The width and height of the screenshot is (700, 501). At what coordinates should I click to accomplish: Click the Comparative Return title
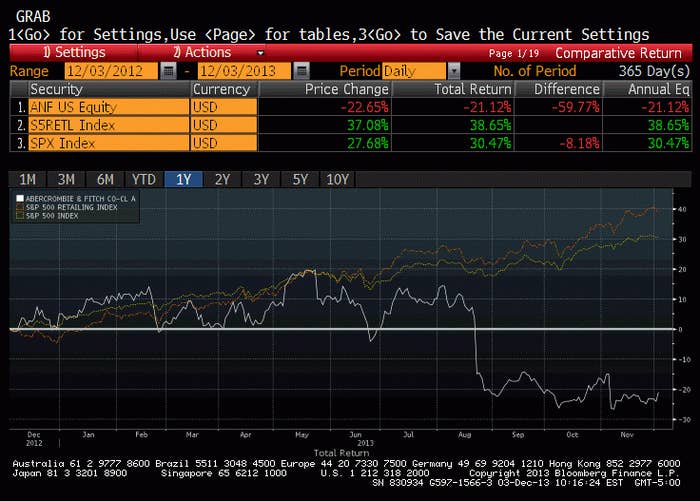pos(618,53)
